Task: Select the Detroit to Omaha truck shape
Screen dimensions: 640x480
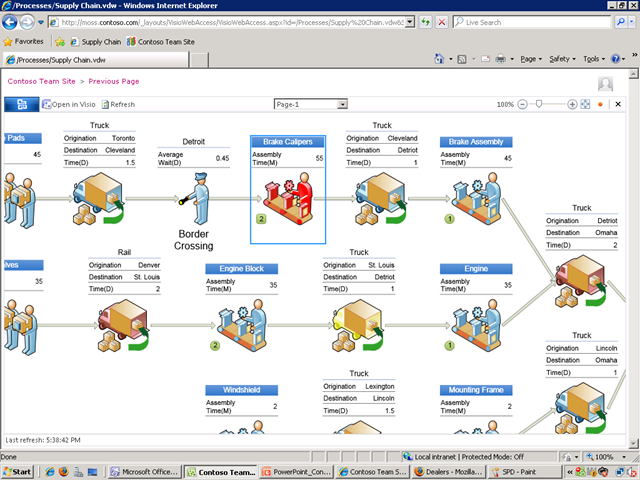Action: (x=580, y=281)
